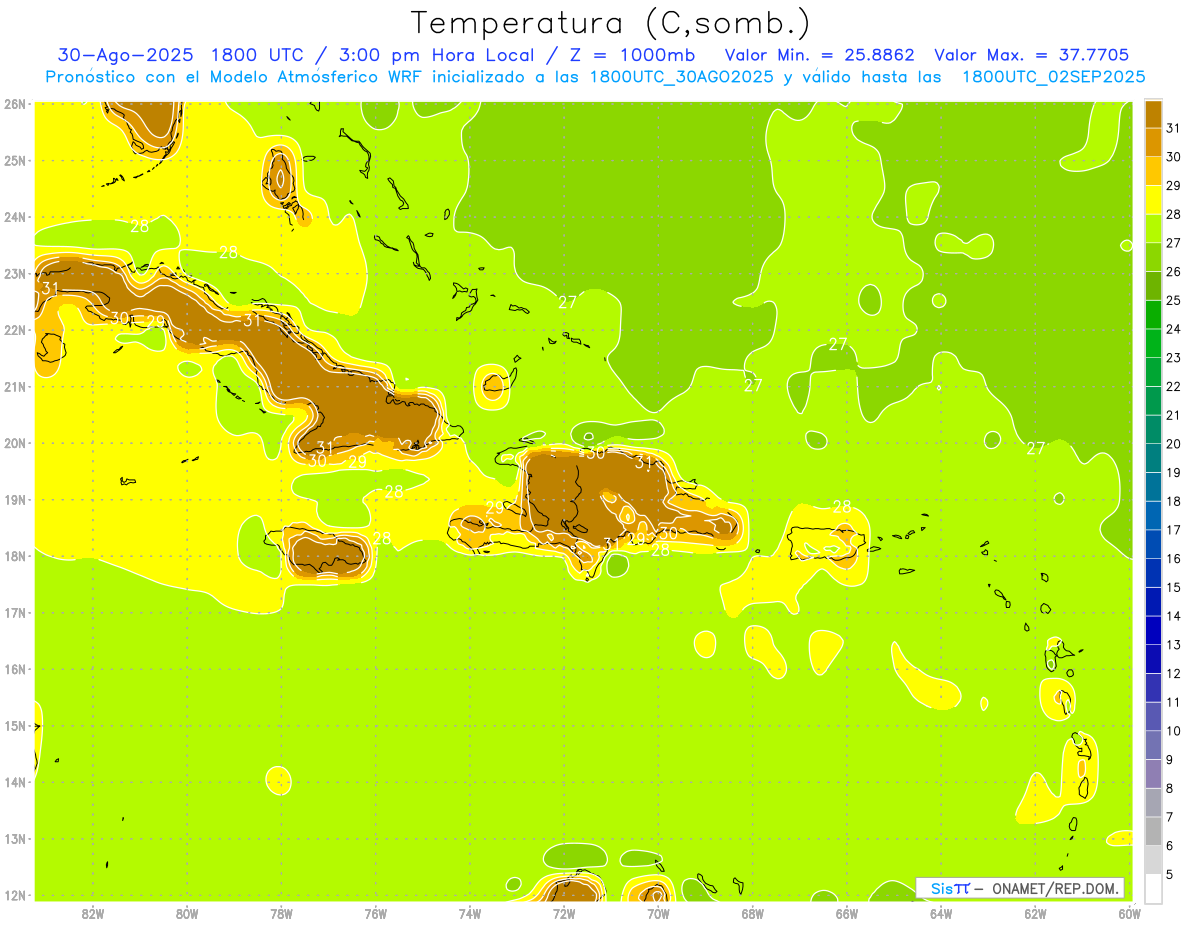The image size is (1200, 927).
Task: Click the 18N latitude axis label
Action: tap(15, 556)
